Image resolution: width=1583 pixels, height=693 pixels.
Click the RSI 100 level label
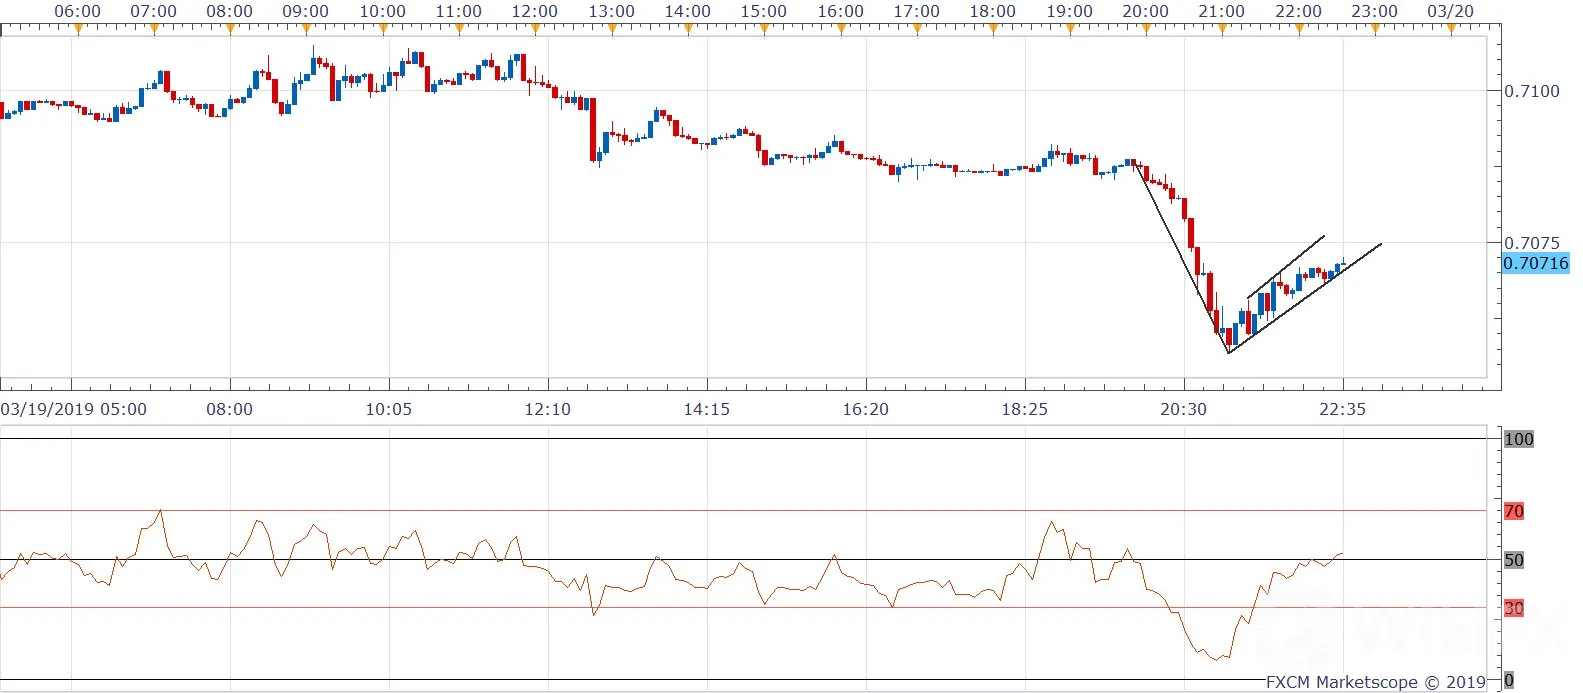pos(1518,439)
